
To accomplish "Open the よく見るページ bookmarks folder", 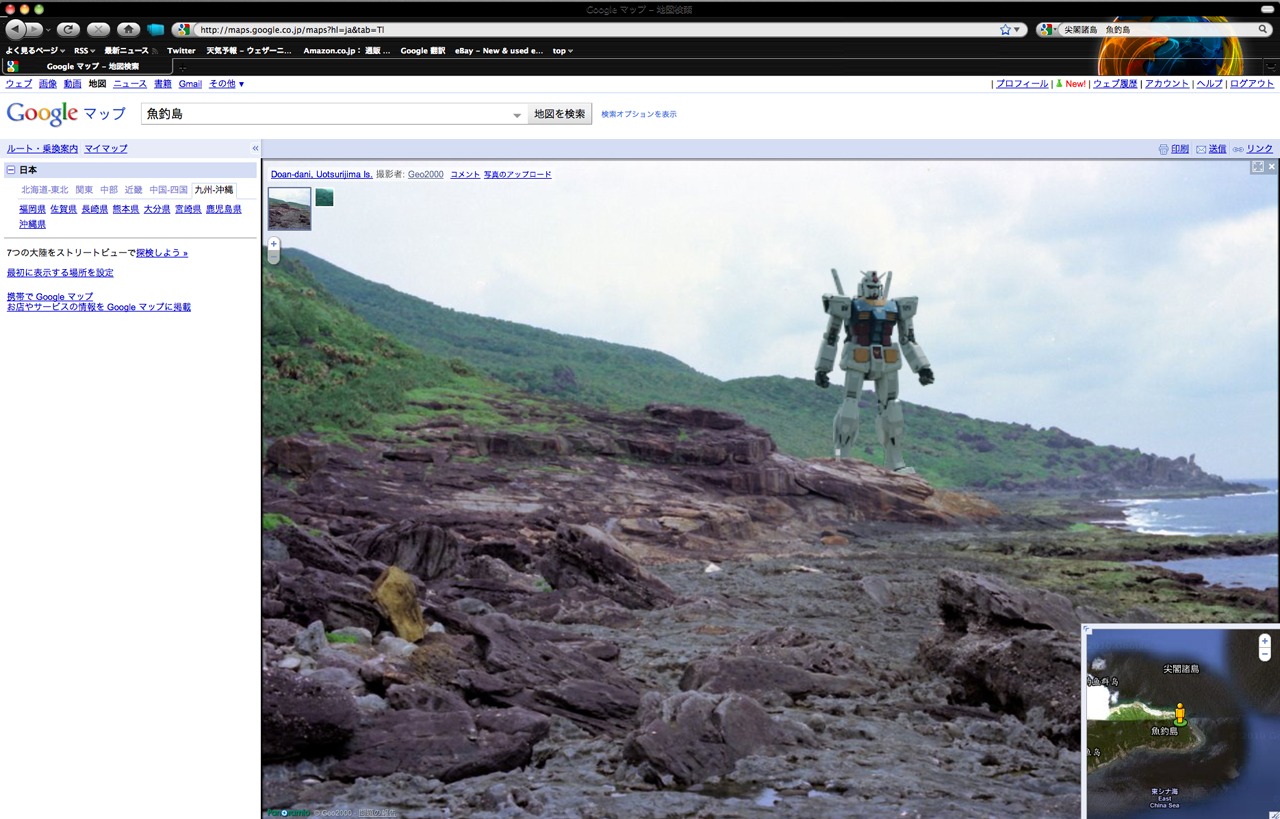I will click(x=35, y=50).
